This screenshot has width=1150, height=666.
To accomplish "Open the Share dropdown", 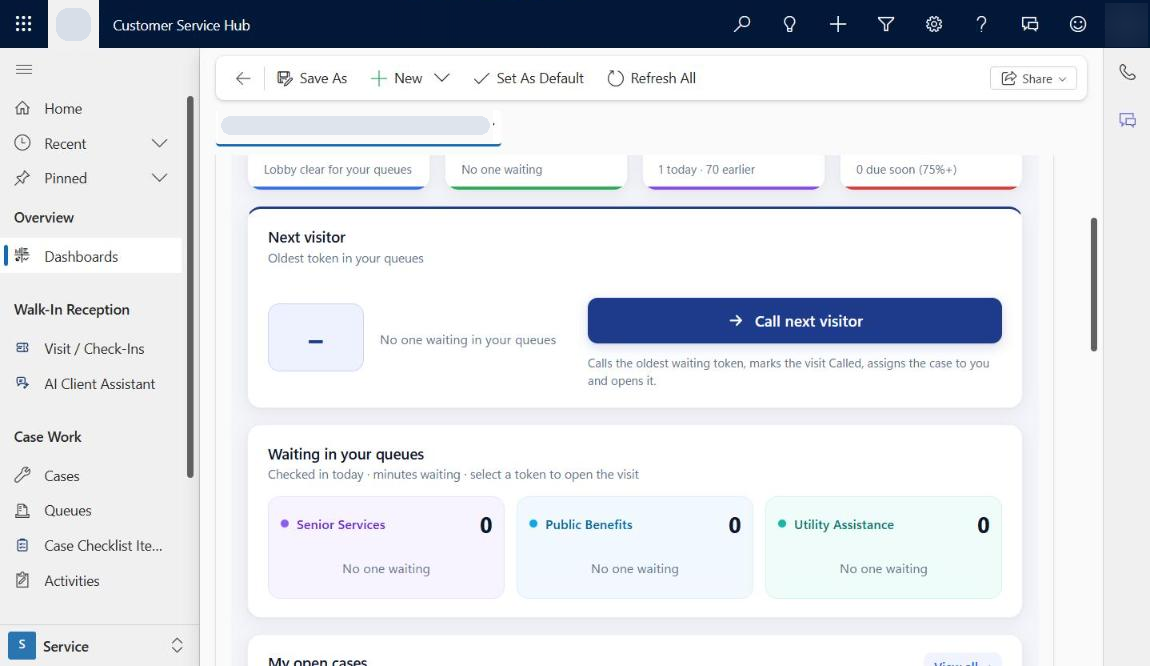I will click(x=1033, y=78).
